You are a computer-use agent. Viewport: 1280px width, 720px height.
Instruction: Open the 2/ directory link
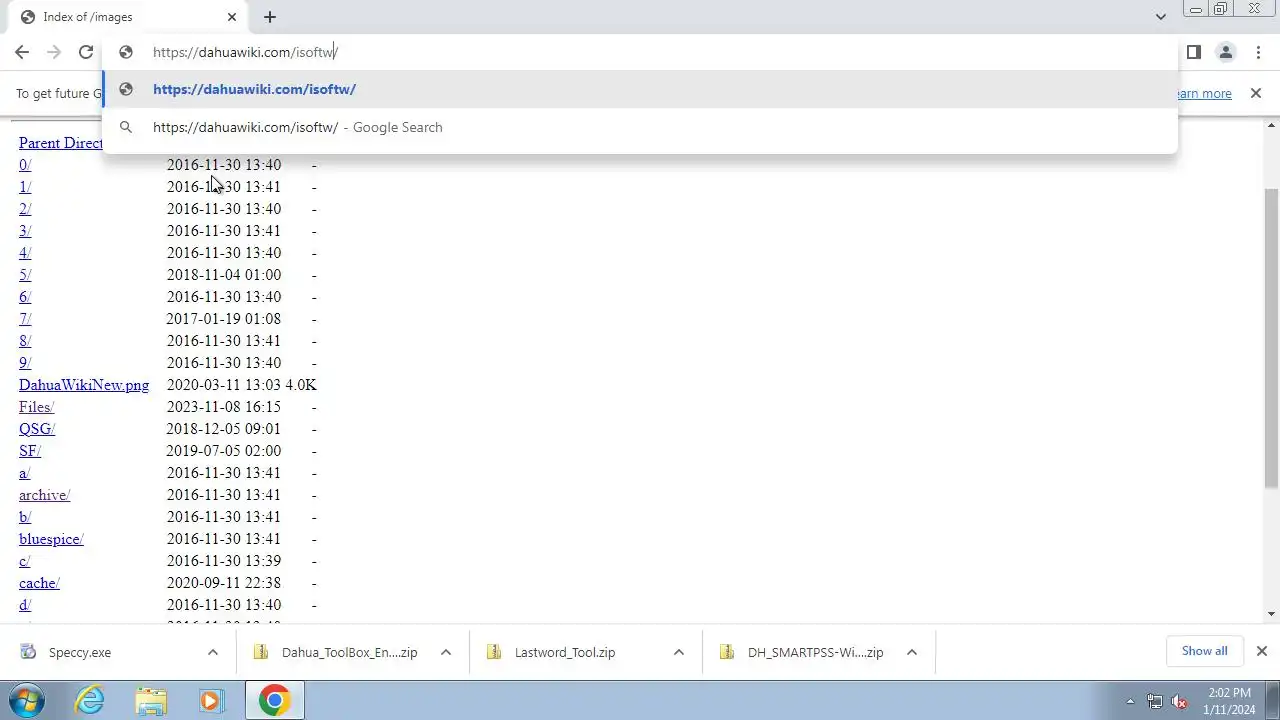(x=25, y=209)
